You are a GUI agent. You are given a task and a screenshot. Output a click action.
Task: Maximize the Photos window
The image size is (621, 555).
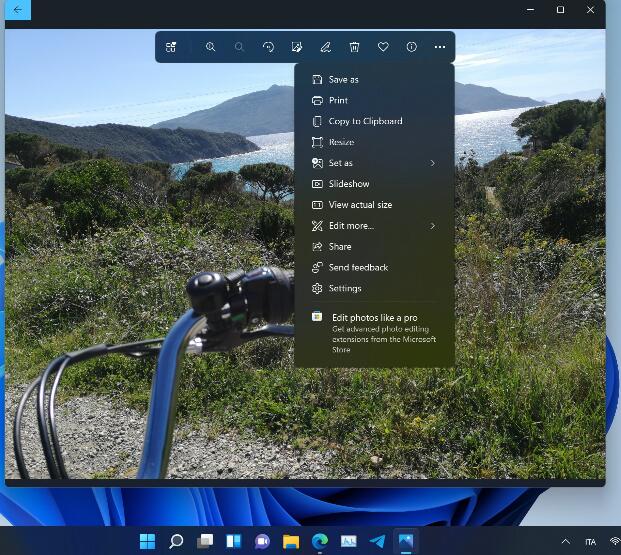click(x=560, y=10)
